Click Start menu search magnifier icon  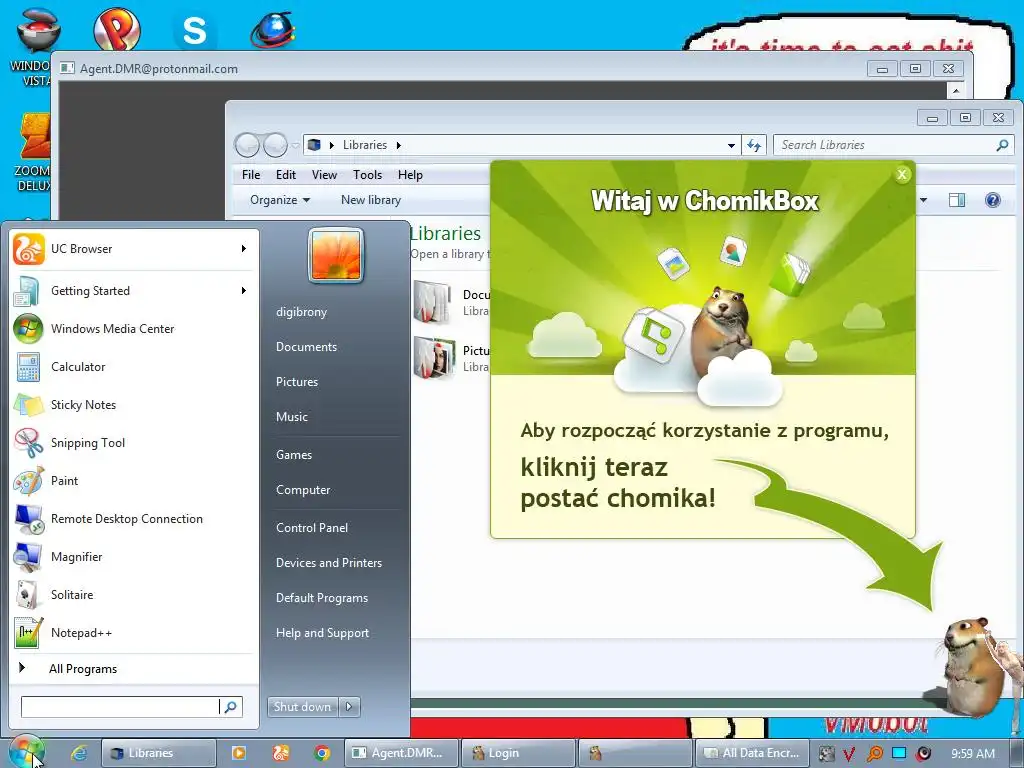tap(231, 707)
